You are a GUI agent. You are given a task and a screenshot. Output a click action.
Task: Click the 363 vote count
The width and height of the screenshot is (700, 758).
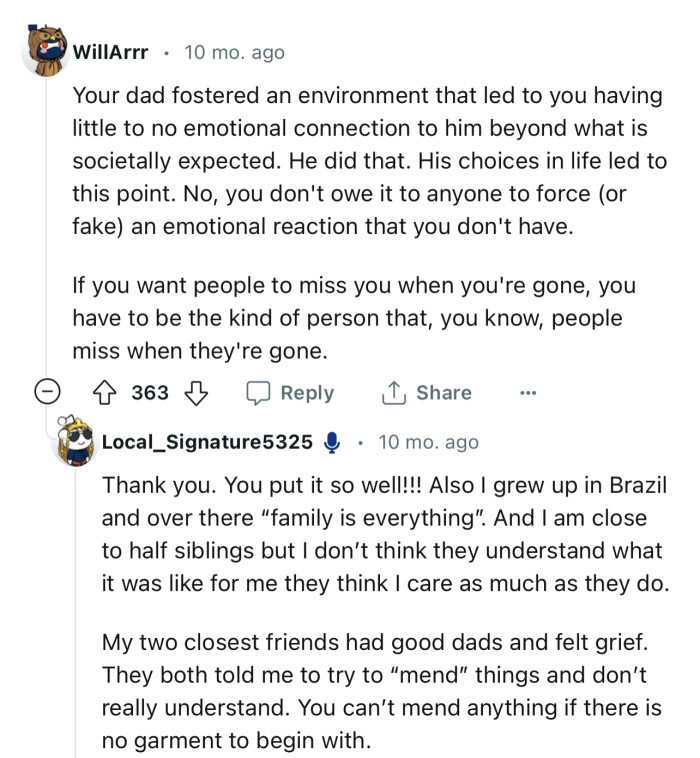150,393
